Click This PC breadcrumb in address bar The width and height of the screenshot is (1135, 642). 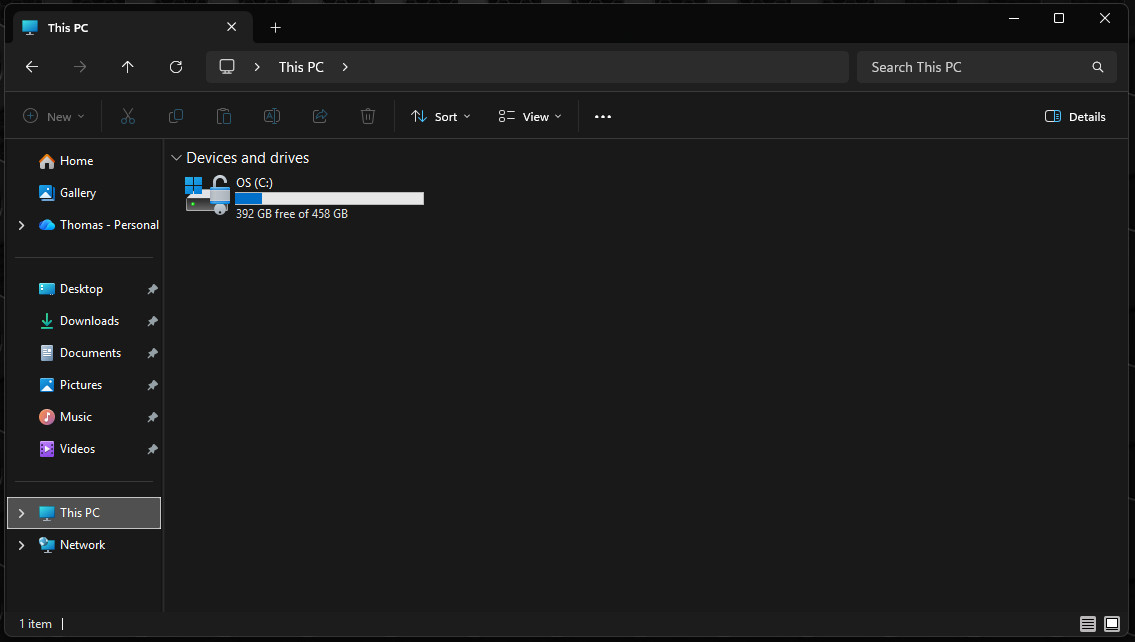301,67
